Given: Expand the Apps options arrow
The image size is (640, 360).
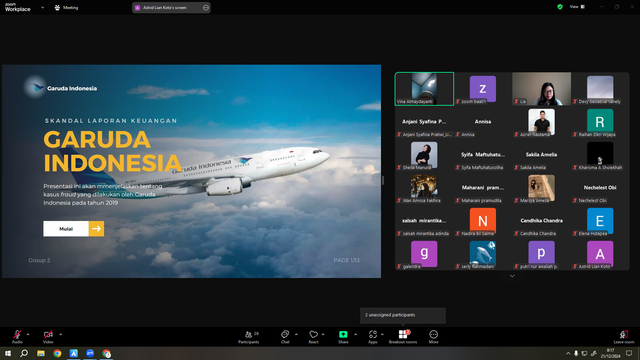Looking at the screenshot, I should pyautogui.click(x=382, y=334).
